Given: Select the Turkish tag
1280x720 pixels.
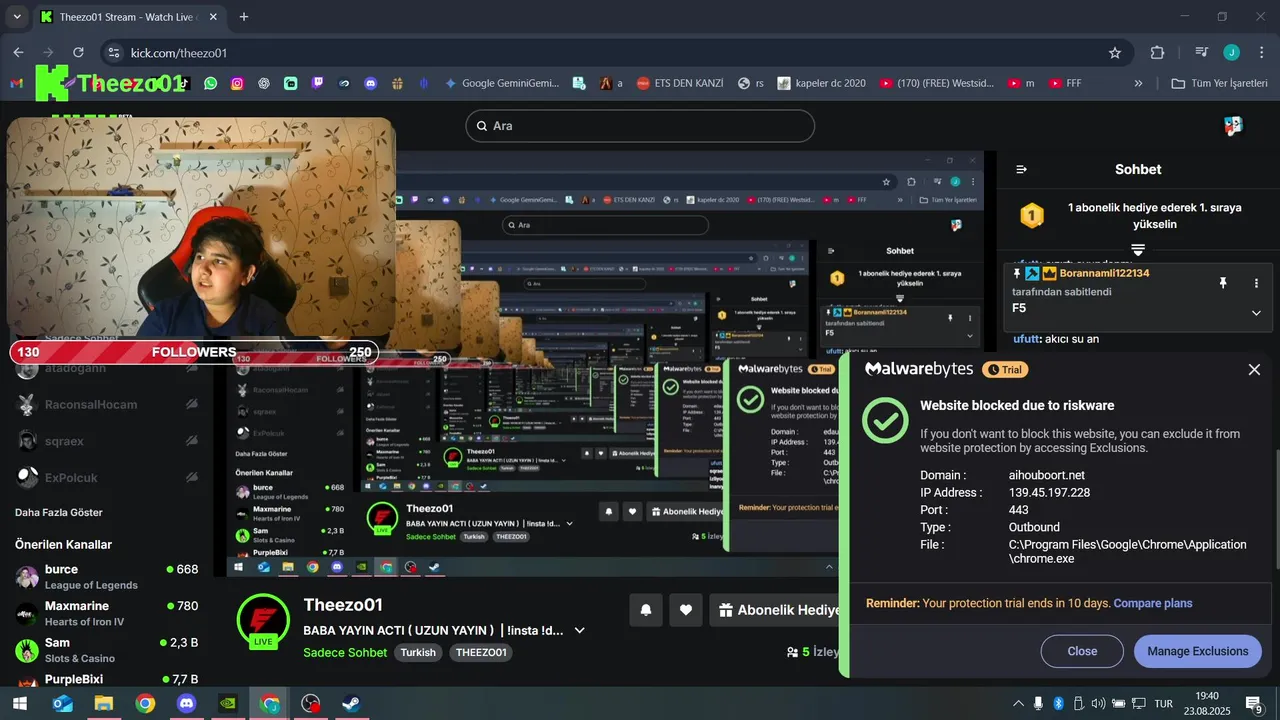Looking at the screenshot, I should pos(418,652).
